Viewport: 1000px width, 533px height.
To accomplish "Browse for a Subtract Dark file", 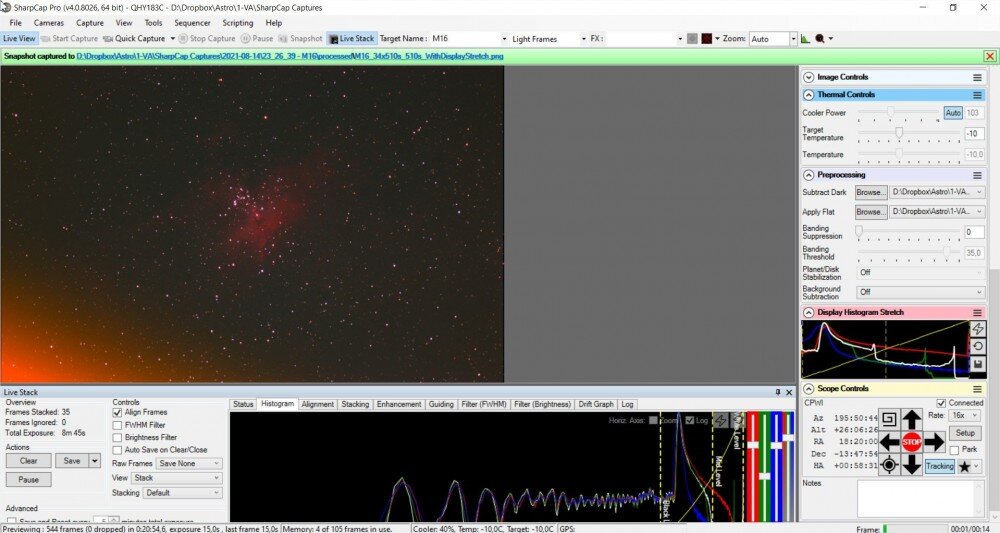I will [871, 192].
